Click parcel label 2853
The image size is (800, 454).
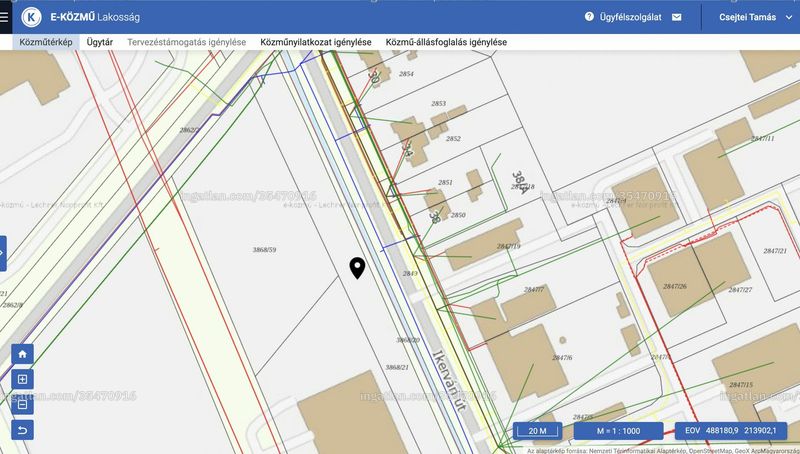pos(438,104)
